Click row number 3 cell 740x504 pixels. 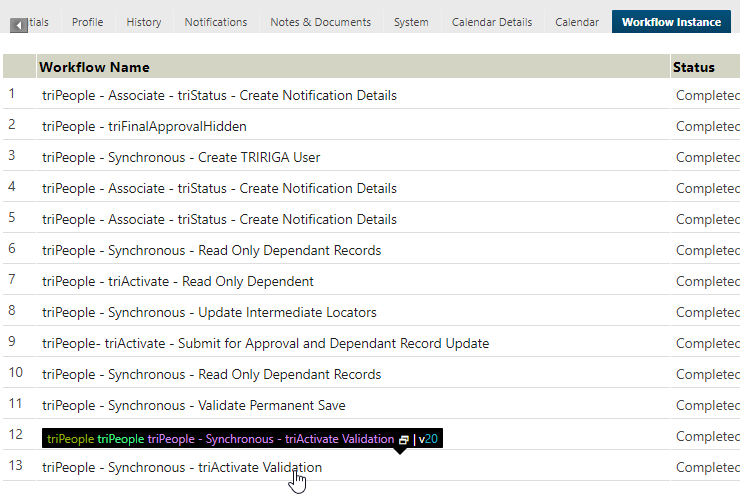19,155
